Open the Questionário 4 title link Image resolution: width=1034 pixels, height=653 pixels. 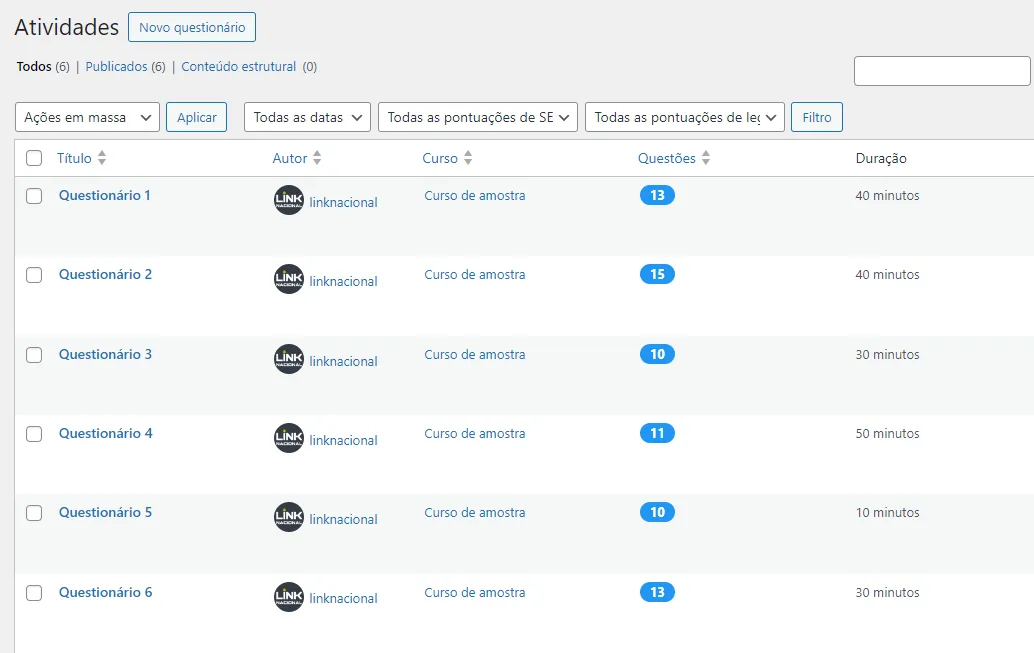pyautogui.click(x=105, y=433)
